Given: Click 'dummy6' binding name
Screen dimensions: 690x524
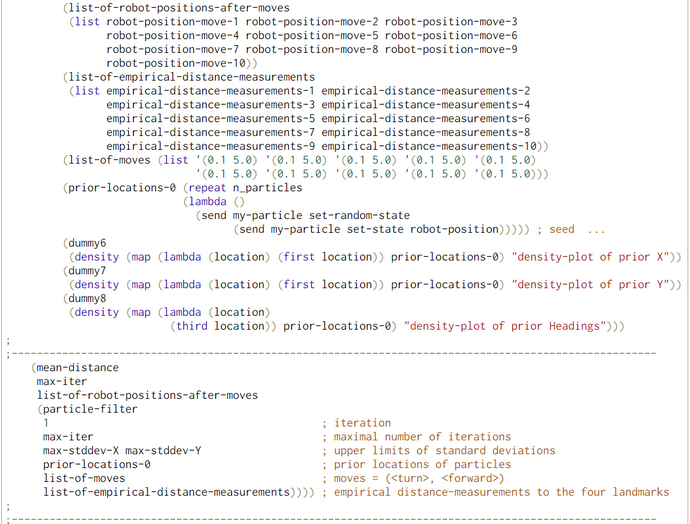Looking at the screenshot, I should coord(87,243).
